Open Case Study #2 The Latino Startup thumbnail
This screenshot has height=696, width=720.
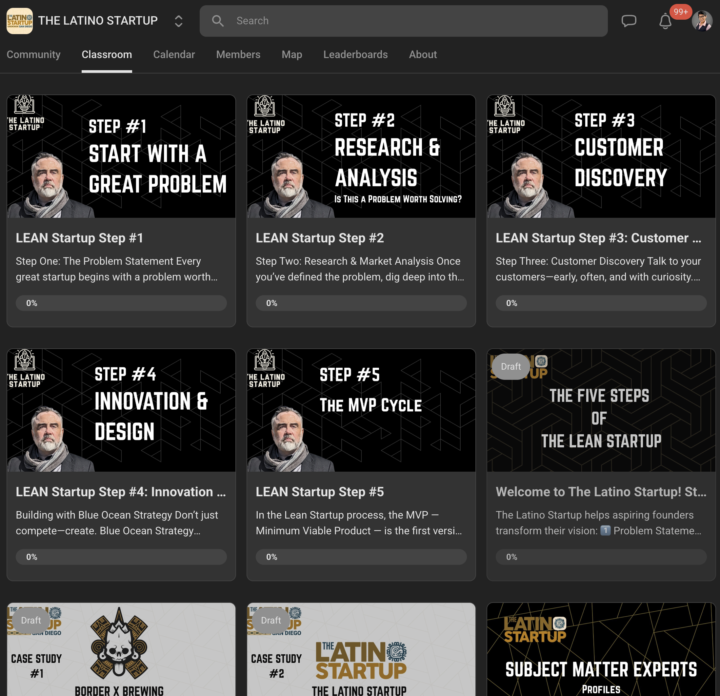(361, 649)
